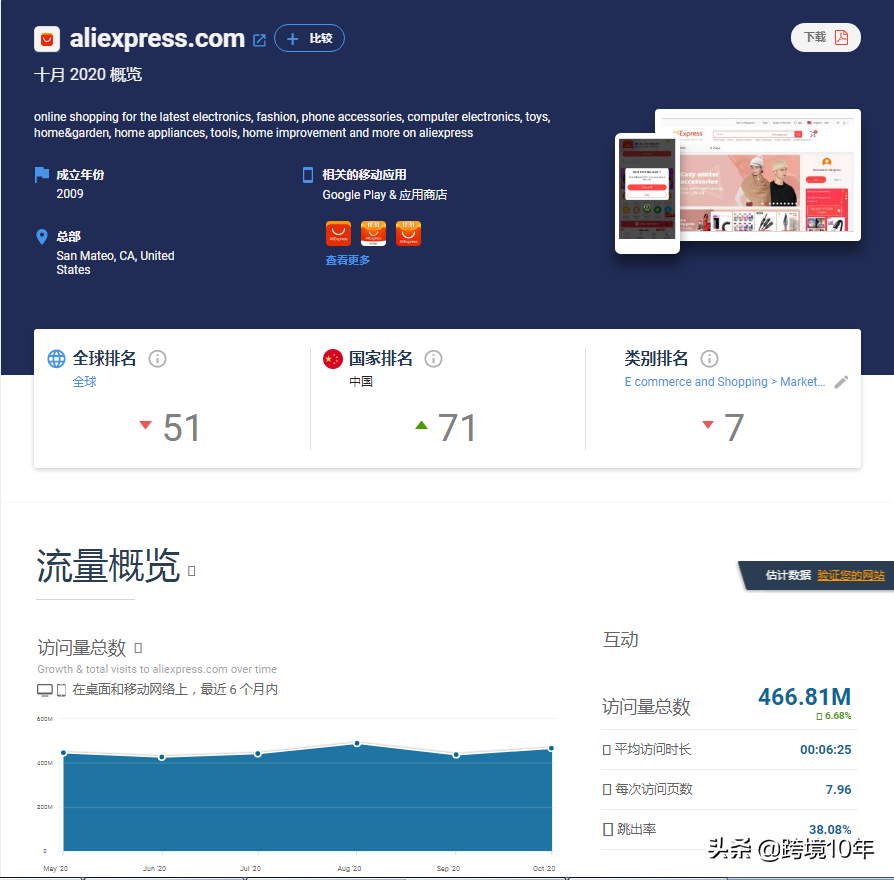The image size is (894, 880).
Task: Click the 总部 location pin icon
Action: point(42,237)
